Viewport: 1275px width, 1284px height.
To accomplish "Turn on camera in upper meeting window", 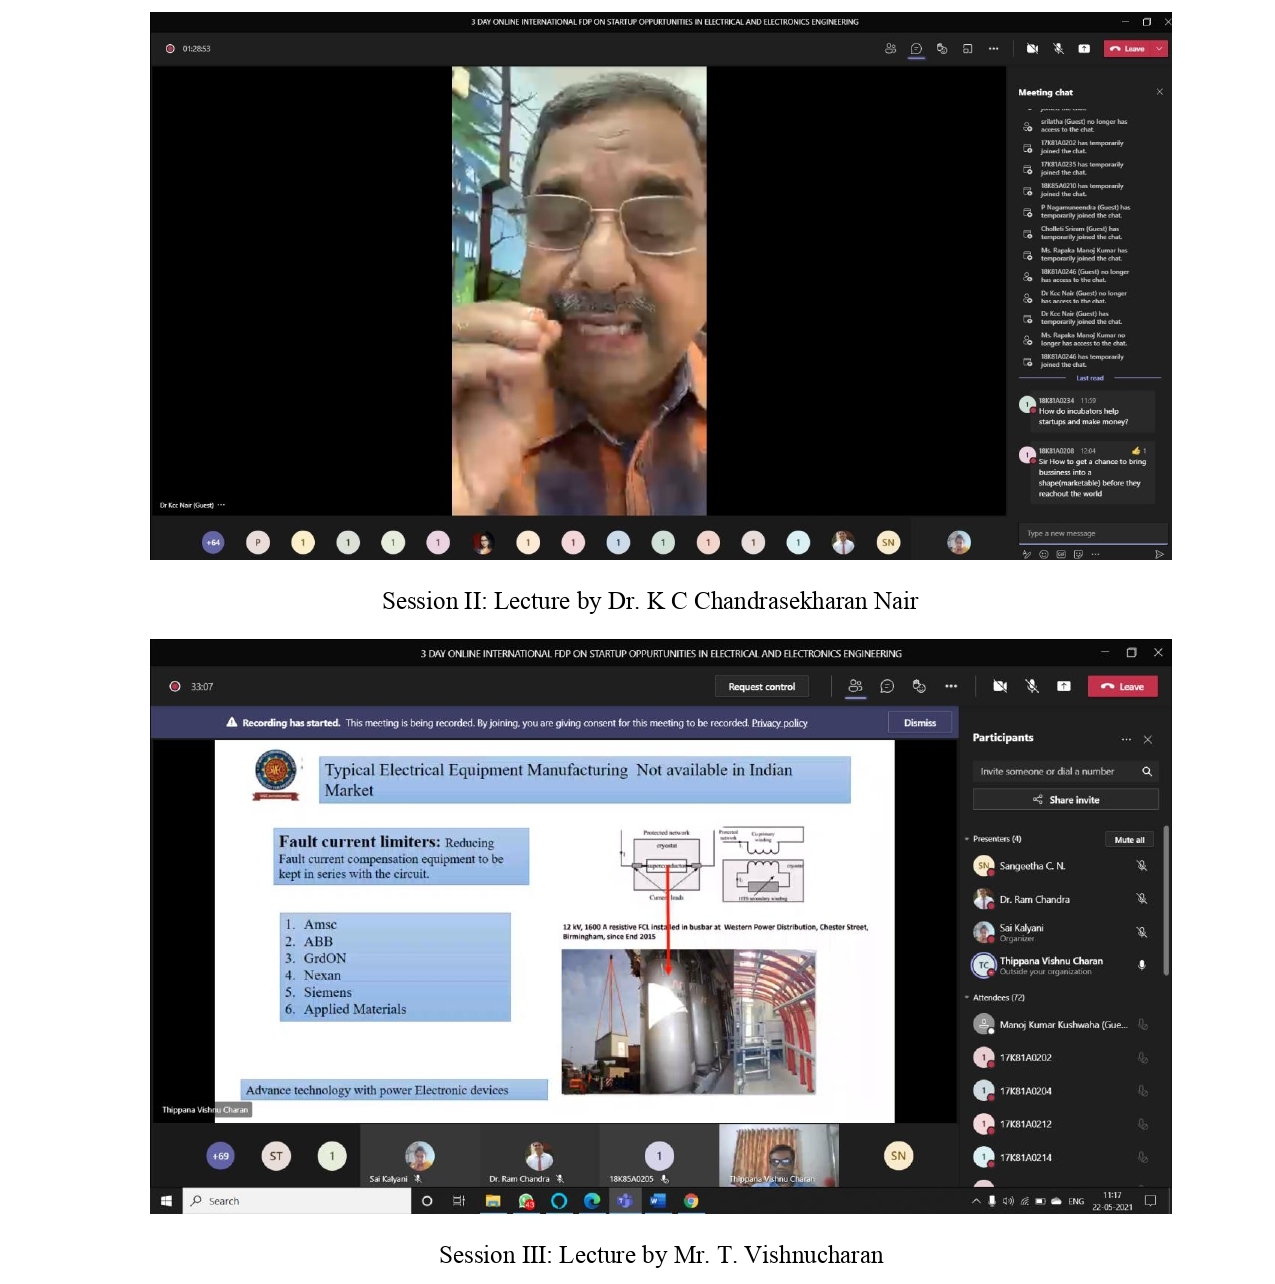I will (1032, 48).
